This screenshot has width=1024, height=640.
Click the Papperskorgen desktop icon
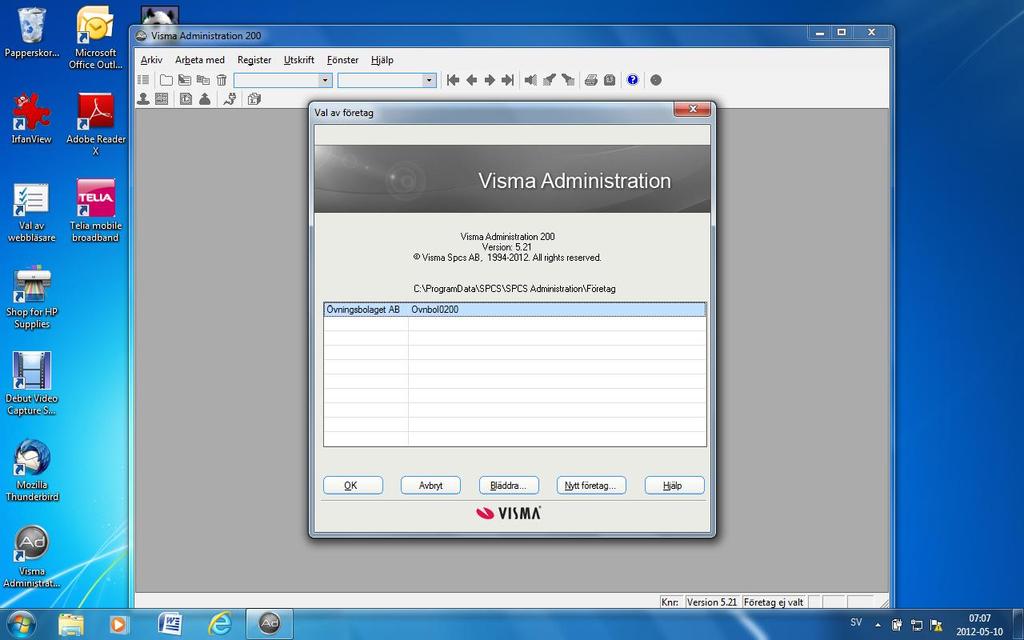[31, 32]
